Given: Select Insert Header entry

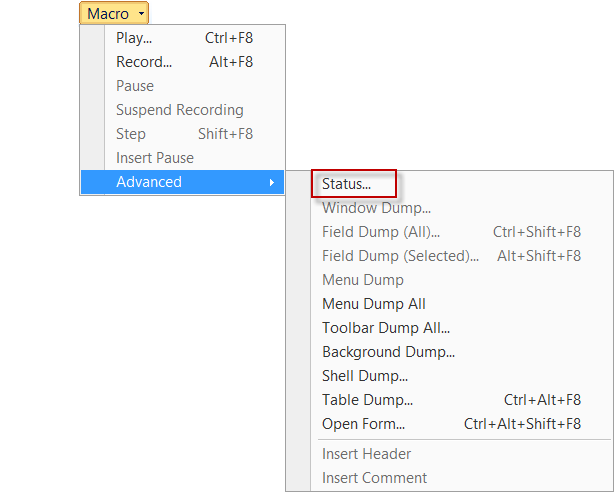Looking at the screenshot, I should coord(366,454).
